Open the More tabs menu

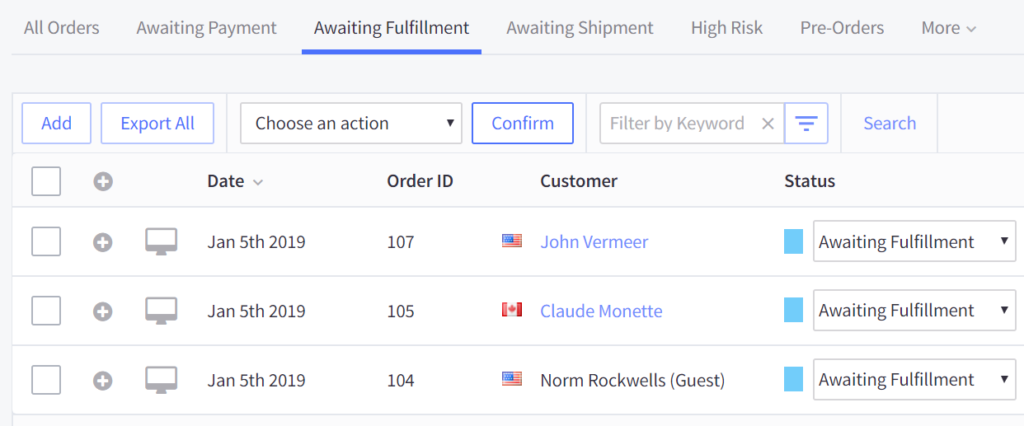point(949,28)
